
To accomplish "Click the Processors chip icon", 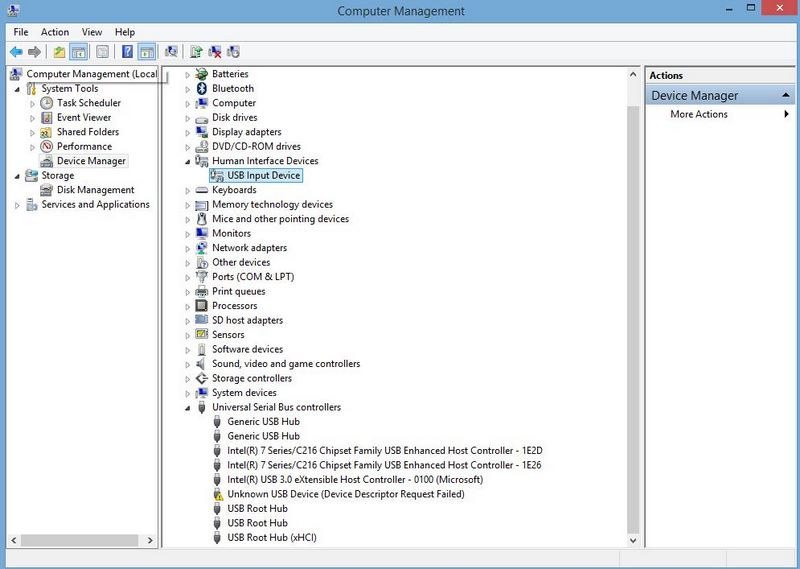I will click(202, 306).
